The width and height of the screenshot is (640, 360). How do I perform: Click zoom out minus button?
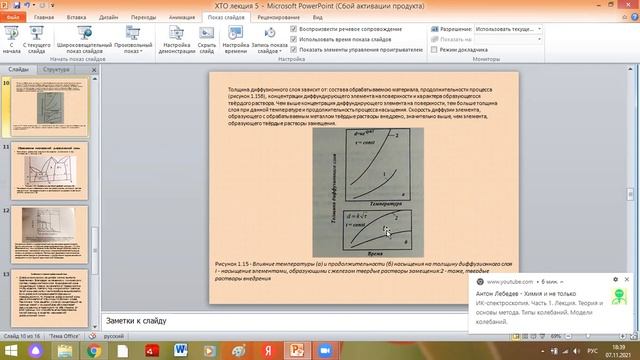pos(568,336)
